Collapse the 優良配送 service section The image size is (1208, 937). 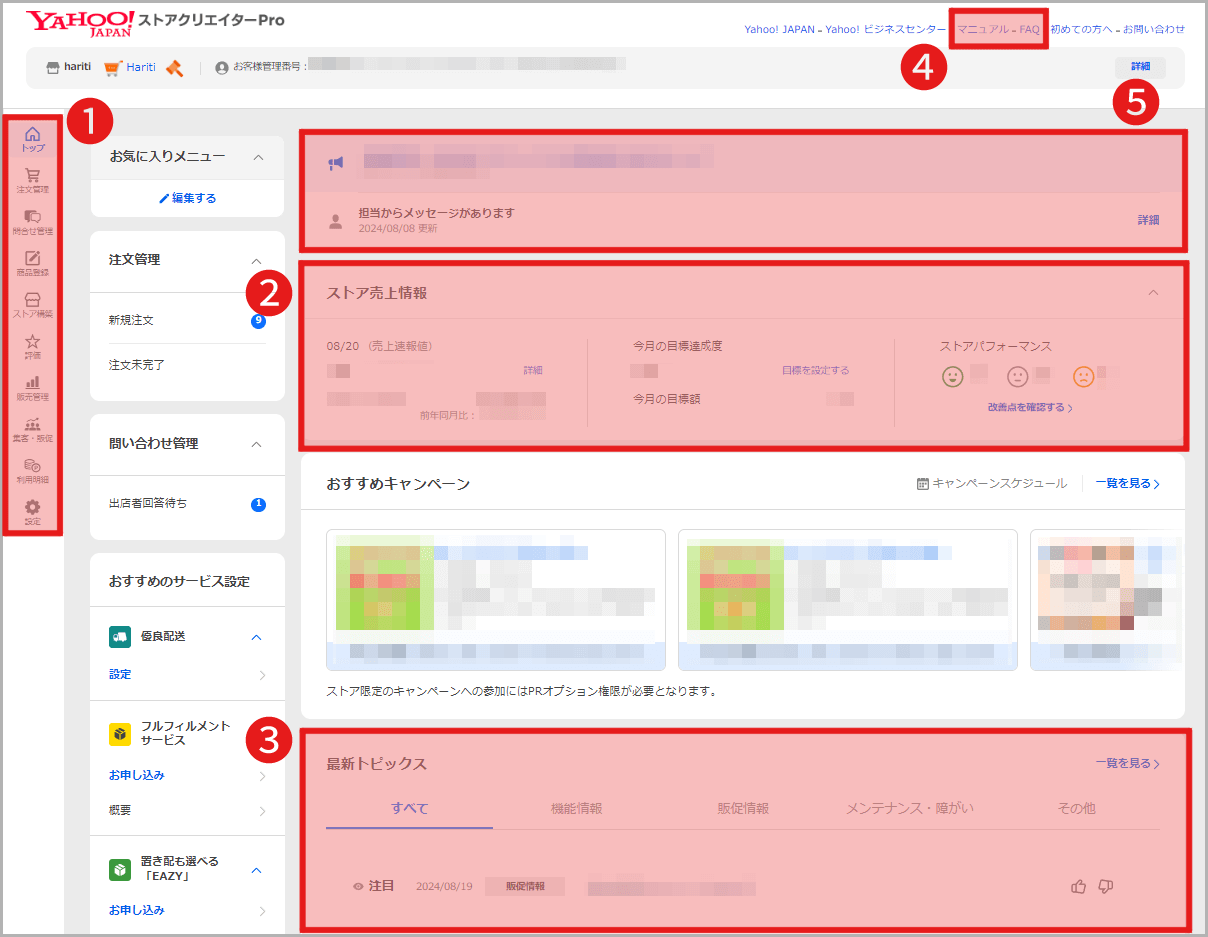(258, 636)
